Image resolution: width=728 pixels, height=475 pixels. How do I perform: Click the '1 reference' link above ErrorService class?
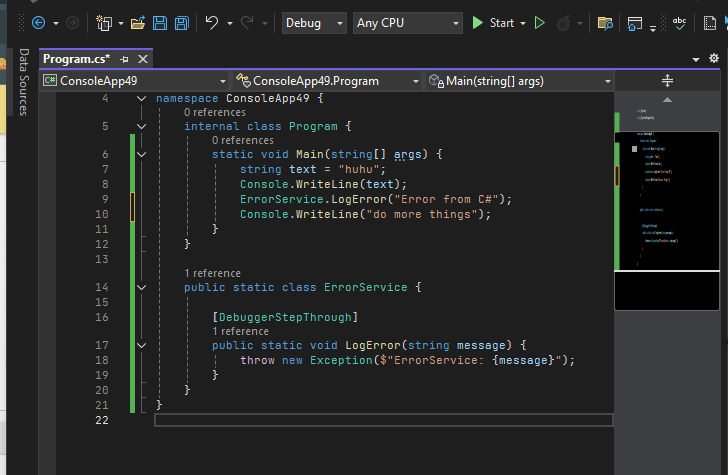[212, 273]
